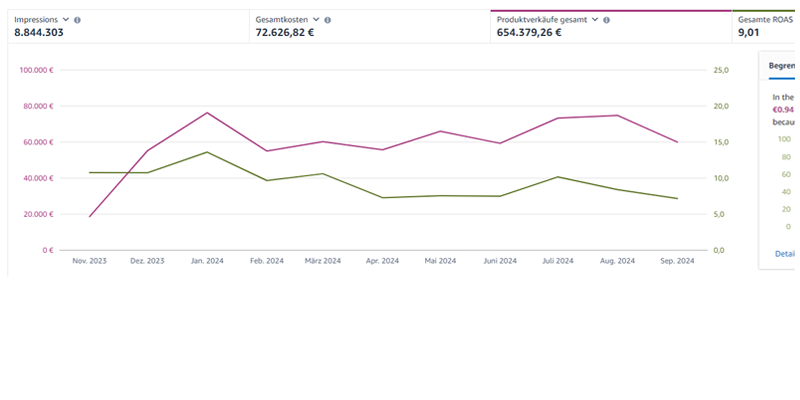The image size is (800, 400).
Task: Select the Gesamte ROAS metric card
Action: (767, 26)
